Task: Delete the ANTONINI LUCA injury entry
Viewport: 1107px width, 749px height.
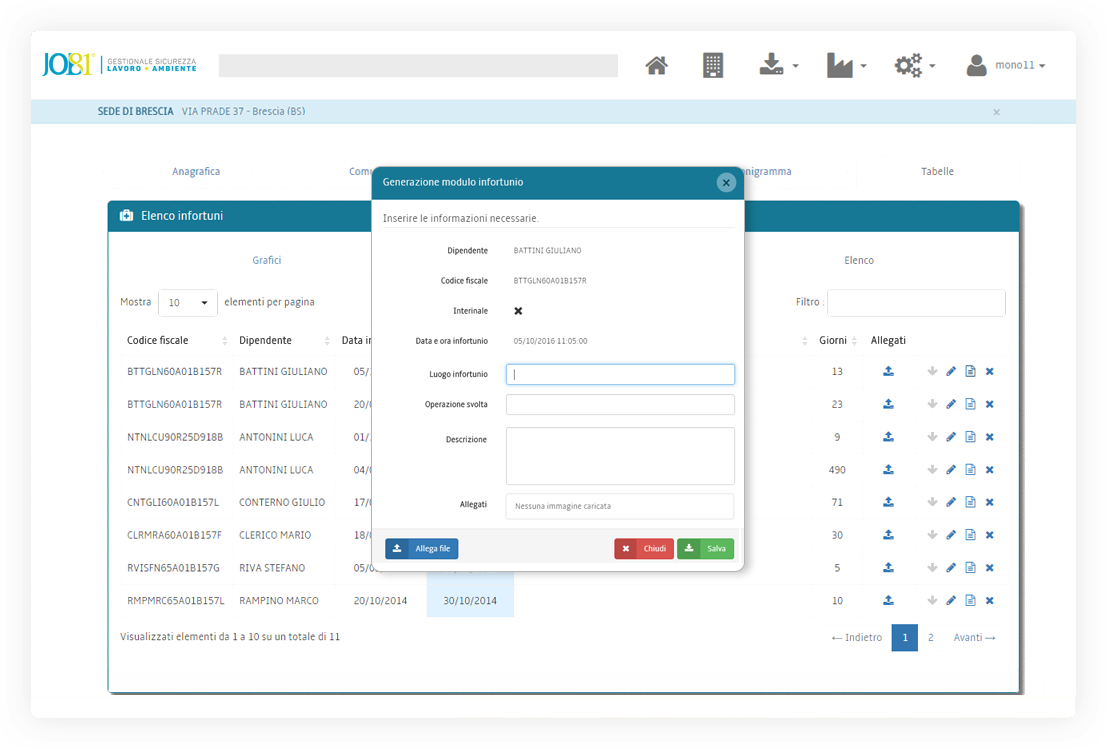Action: (989, 436)
